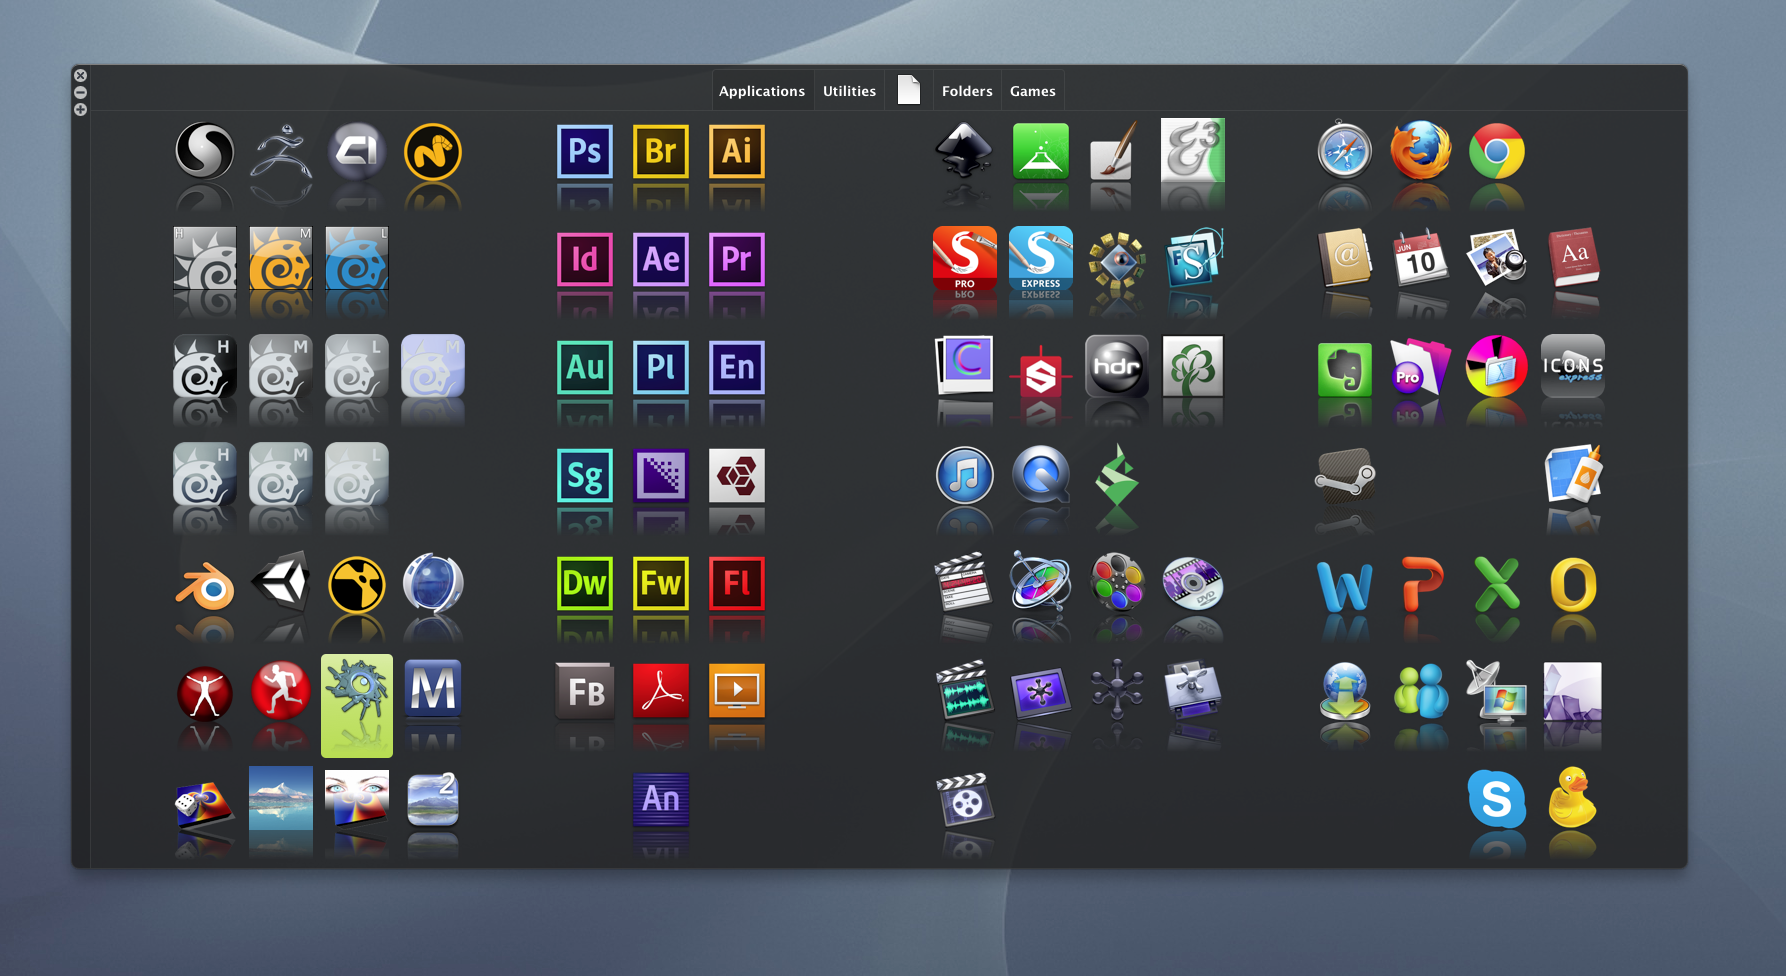The image size is (1786, 976).
Task: Launch Adobe Encore (En)
Action: pos(737,367)
